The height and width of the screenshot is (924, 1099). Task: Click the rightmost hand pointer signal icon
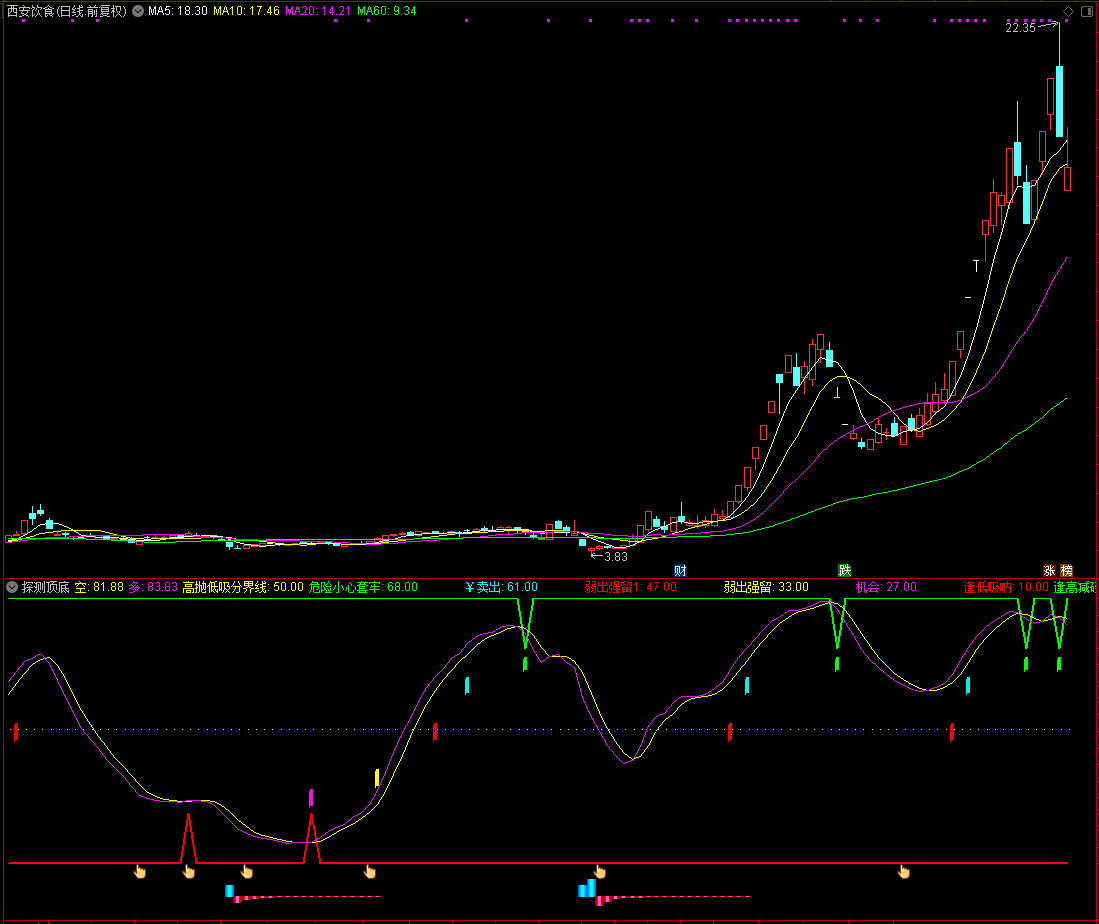pyautogui.click(x=904, y=871)
